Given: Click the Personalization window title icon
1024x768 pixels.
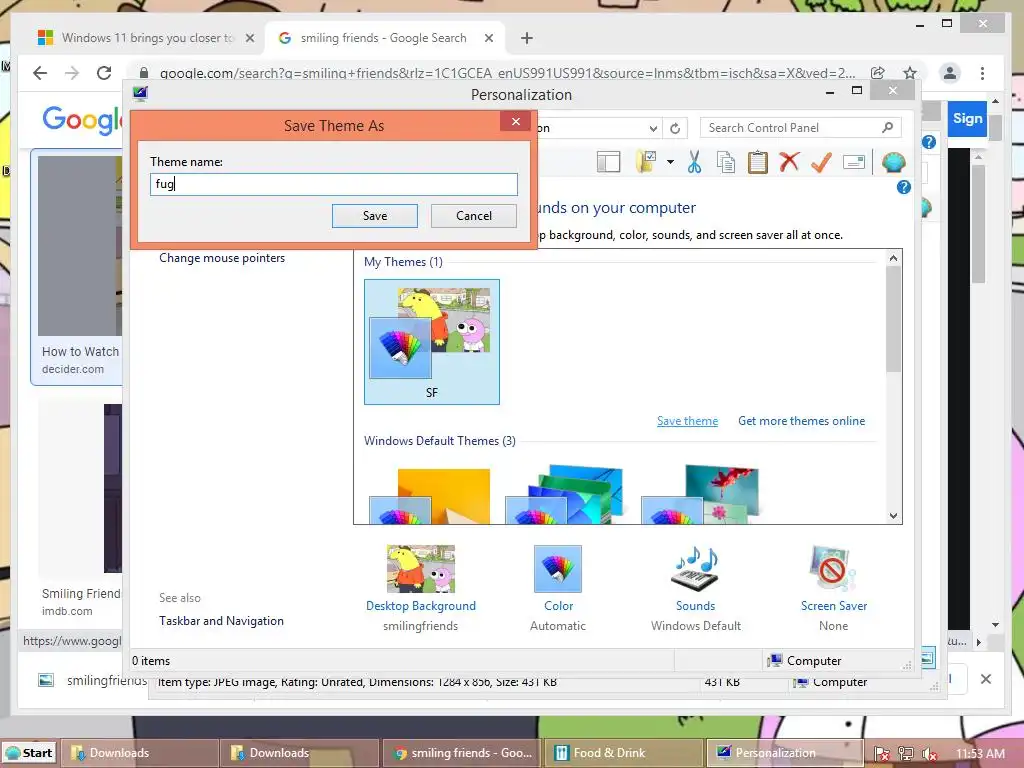Looking at the screenshot, I should 140,93.
